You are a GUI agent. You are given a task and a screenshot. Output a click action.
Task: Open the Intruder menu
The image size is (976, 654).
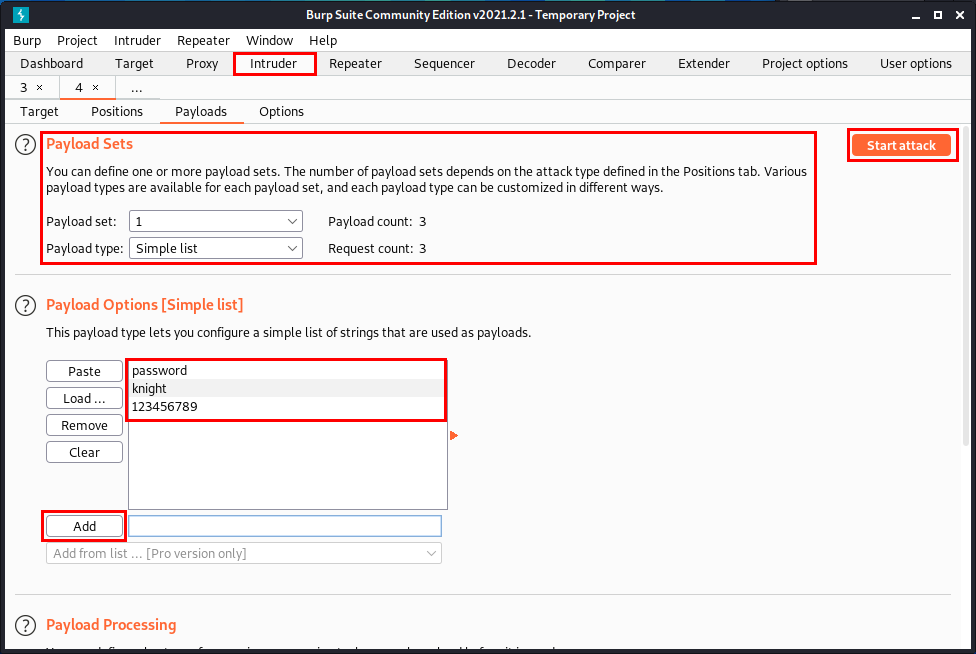[x=137, y=40]
